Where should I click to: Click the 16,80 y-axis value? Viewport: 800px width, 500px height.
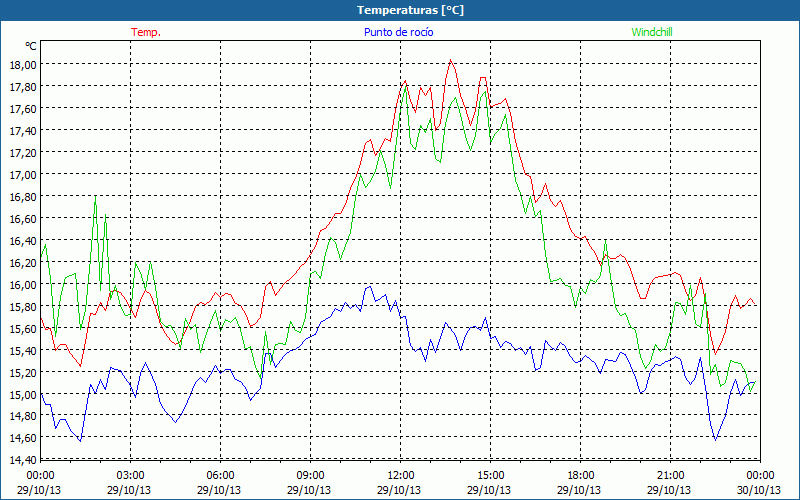(23, 196)
